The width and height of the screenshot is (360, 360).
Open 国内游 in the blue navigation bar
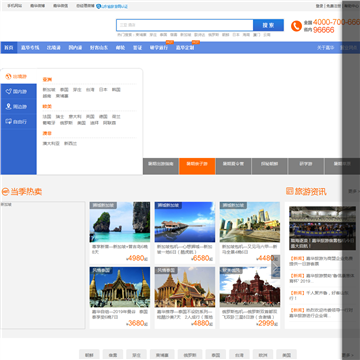coord(75,48)
